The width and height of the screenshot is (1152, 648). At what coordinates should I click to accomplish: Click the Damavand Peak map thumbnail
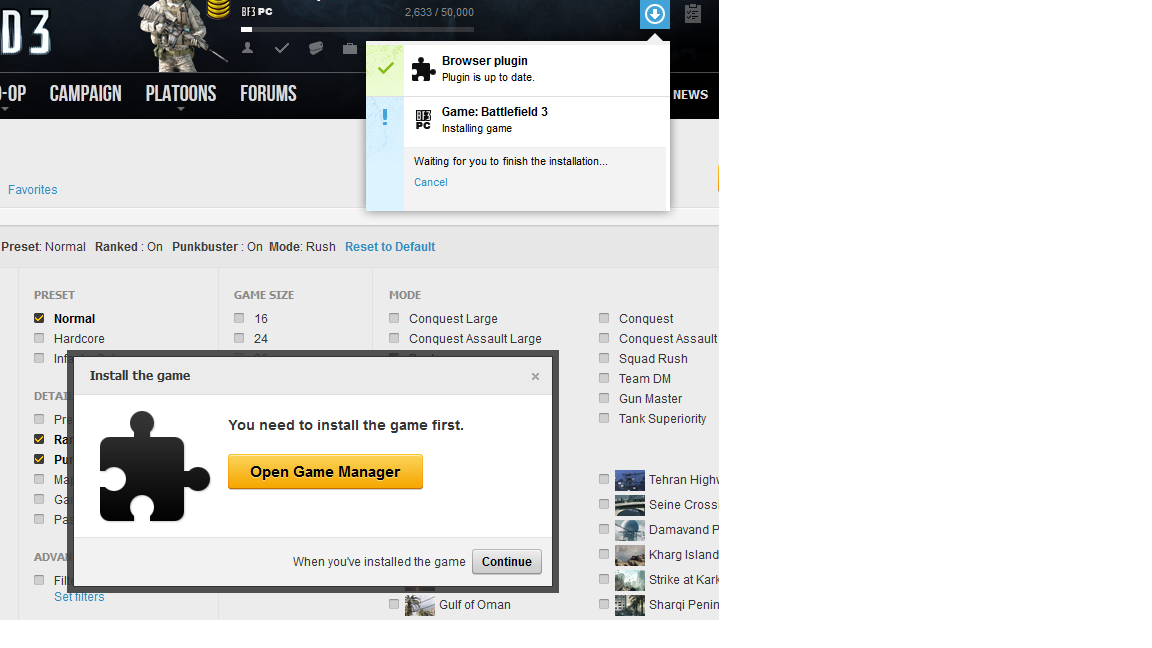tap(630, 530)
